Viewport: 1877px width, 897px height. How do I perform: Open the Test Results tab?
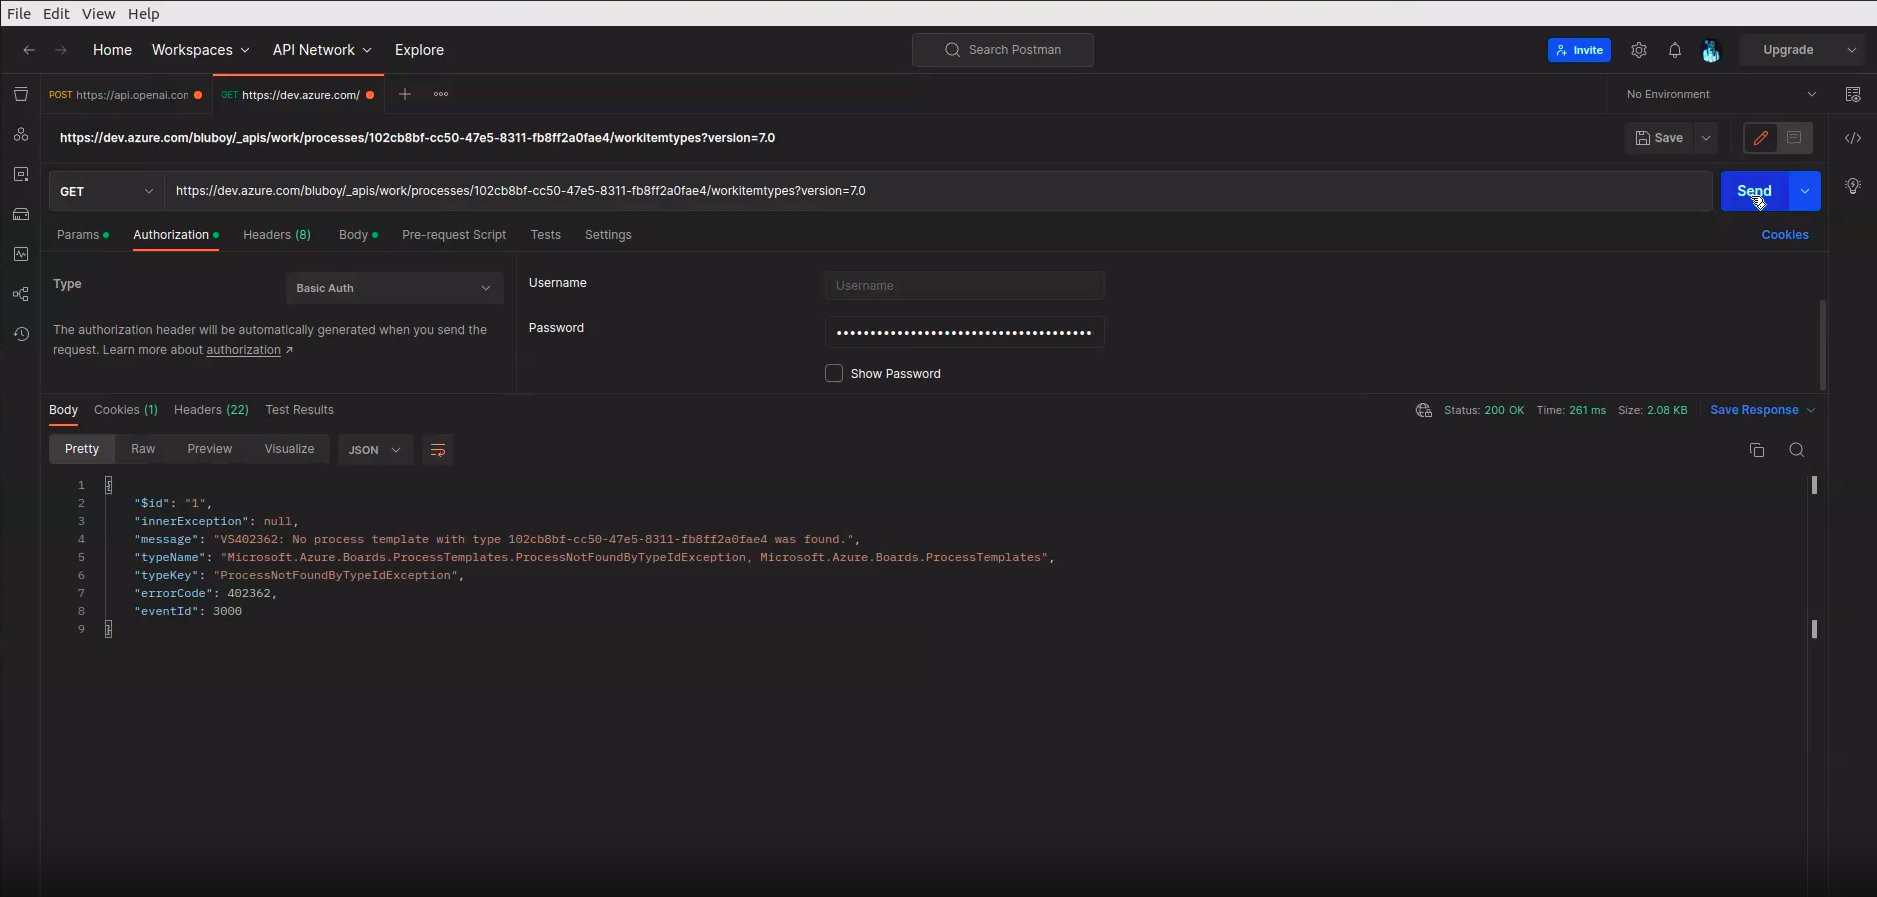(x=299, y=410)
